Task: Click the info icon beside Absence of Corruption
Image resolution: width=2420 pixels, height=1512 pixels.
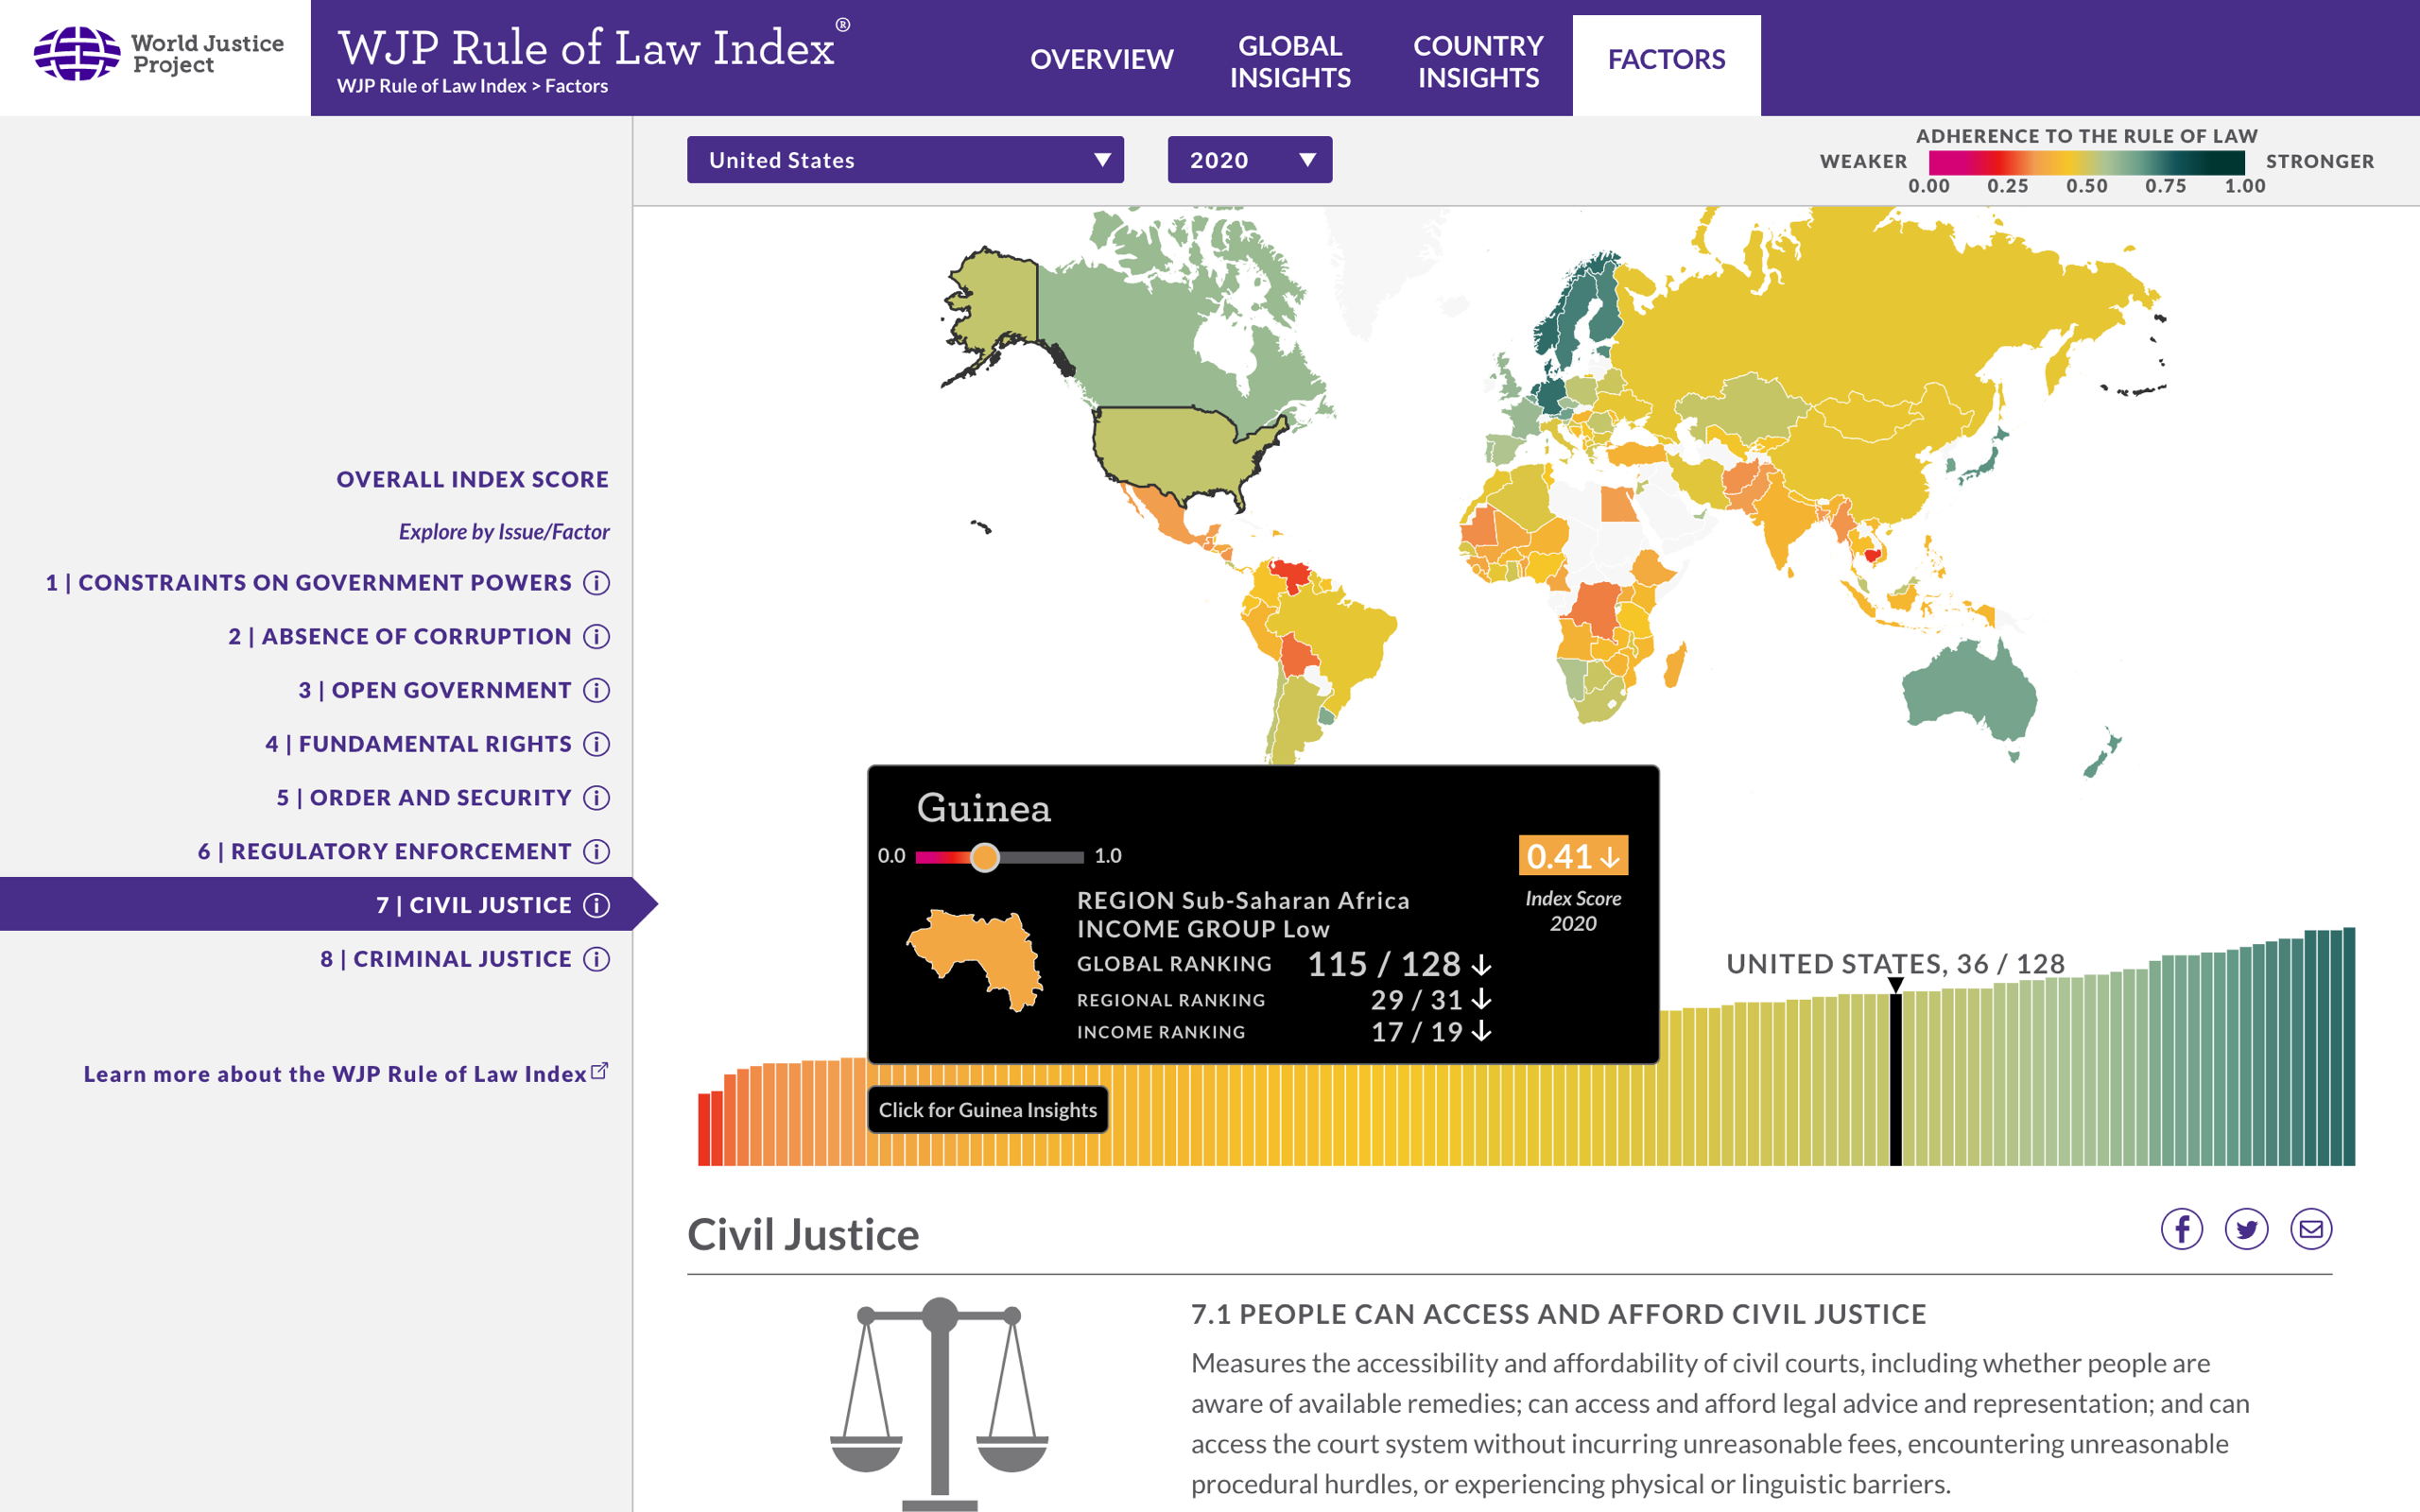Action: (597, 637)
